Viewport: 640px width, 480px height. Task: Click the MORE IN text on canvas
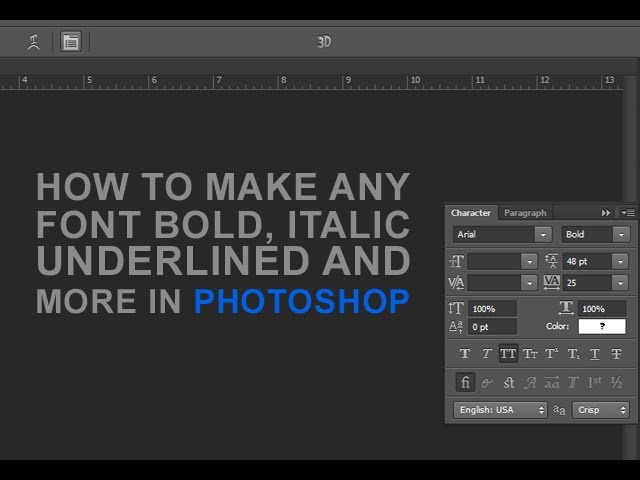(x=108, y=302)
